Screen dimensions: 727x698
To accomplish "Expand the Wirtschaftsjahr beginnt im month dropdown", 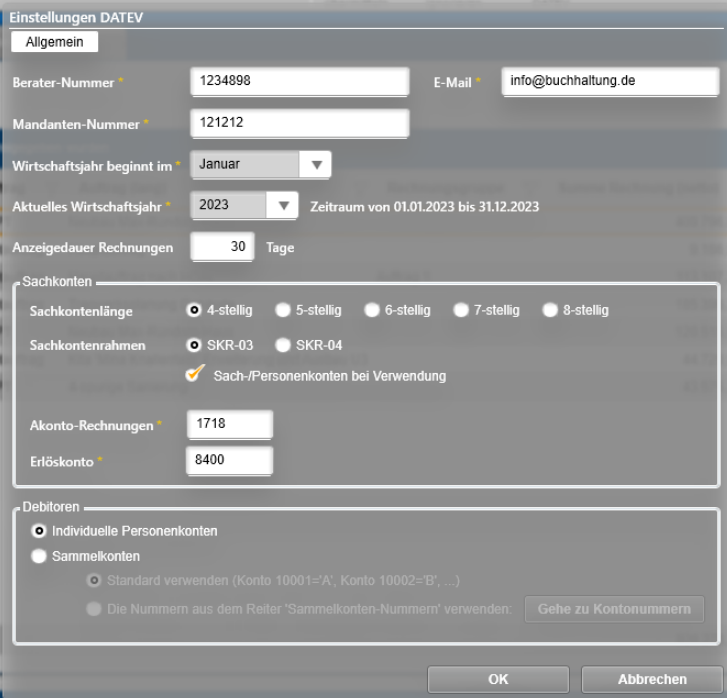I will point(317,164).
